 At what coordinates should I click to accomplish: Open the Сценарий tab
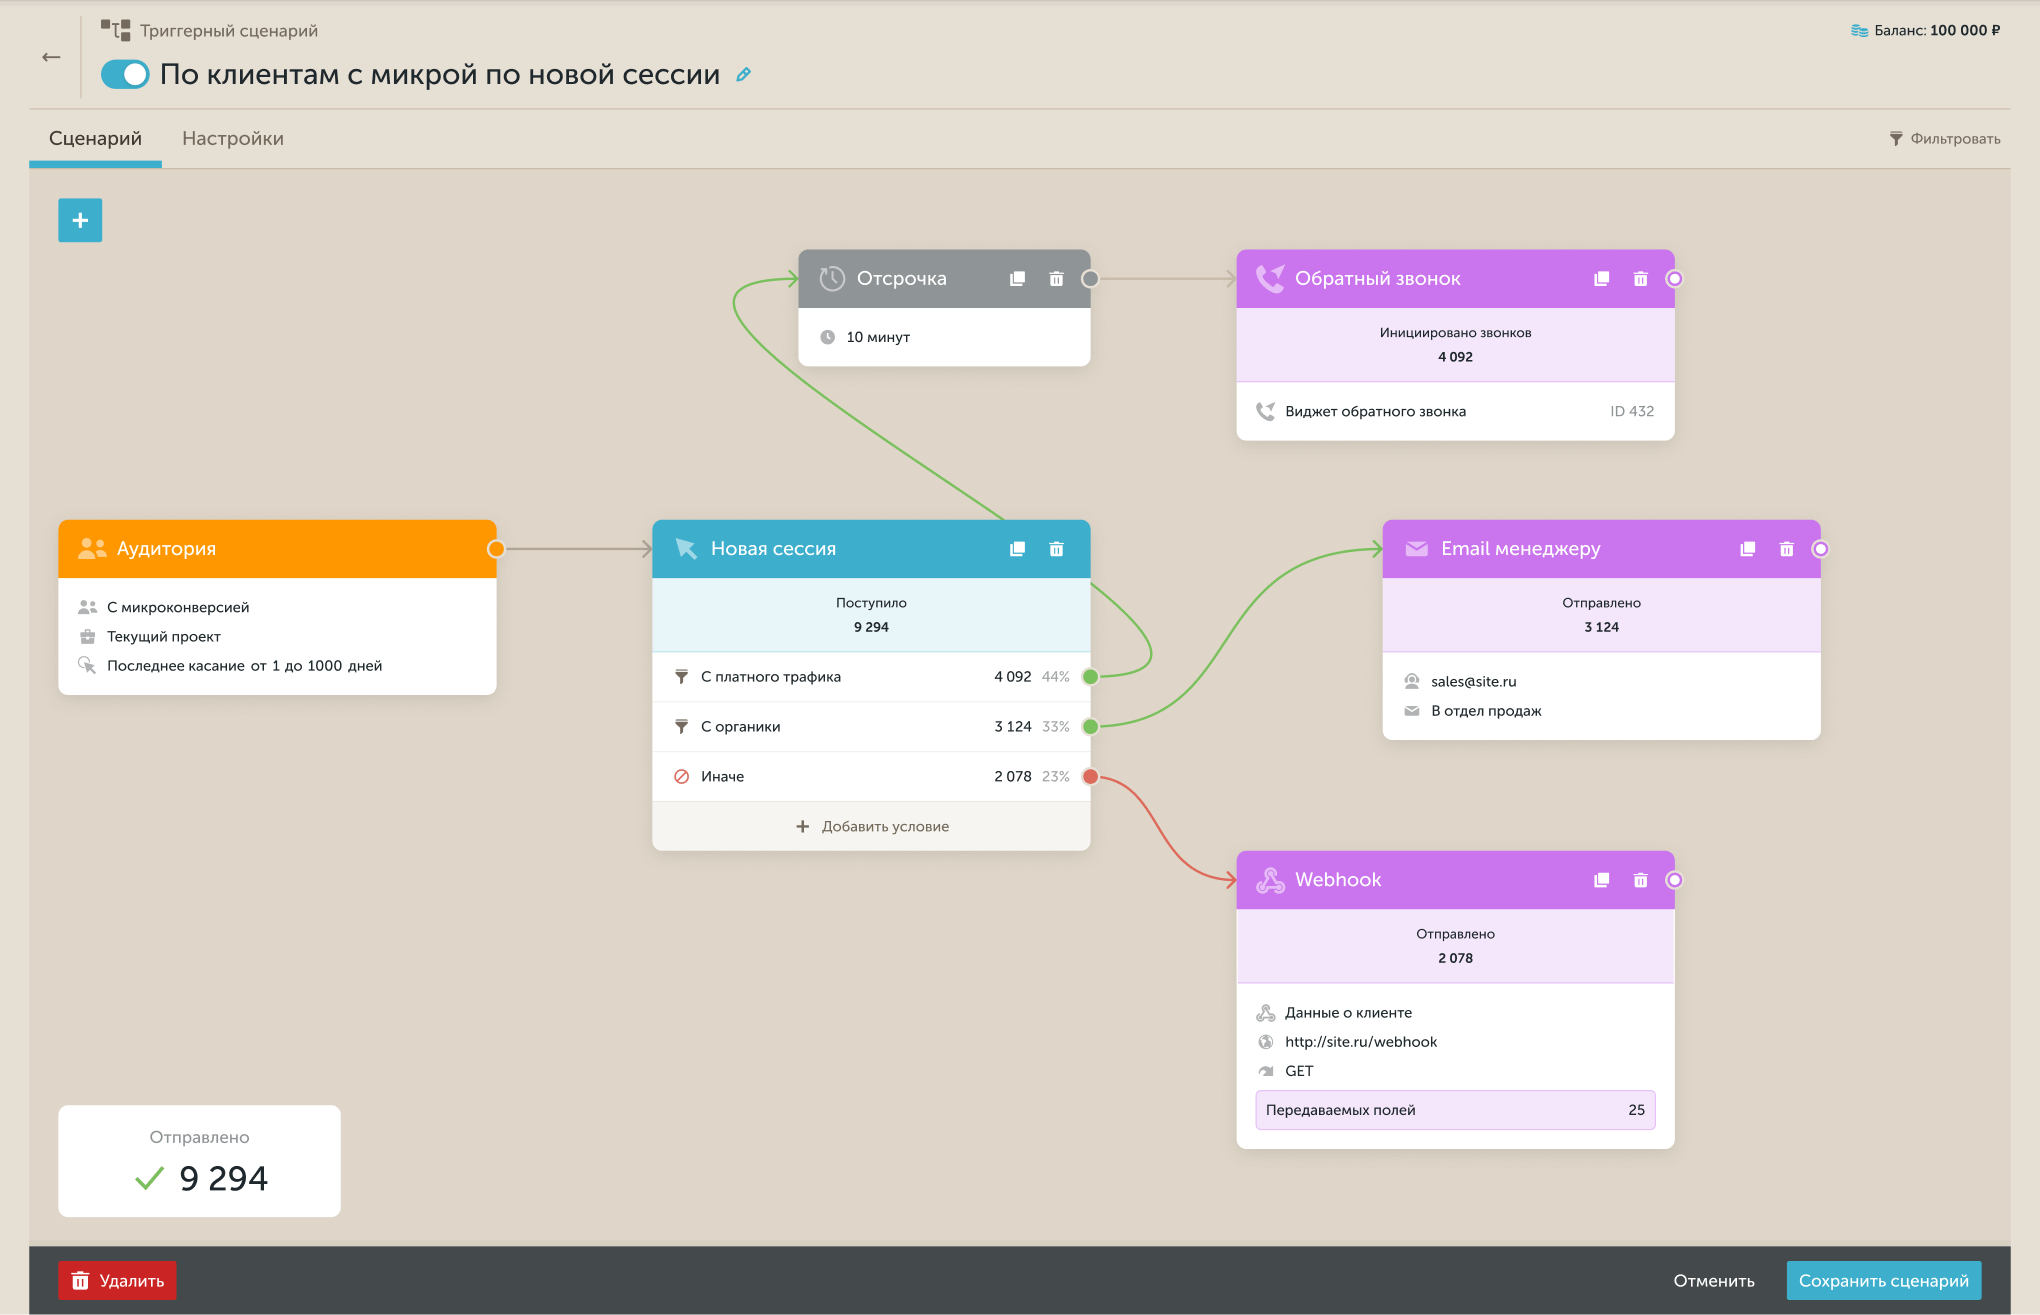95,138
